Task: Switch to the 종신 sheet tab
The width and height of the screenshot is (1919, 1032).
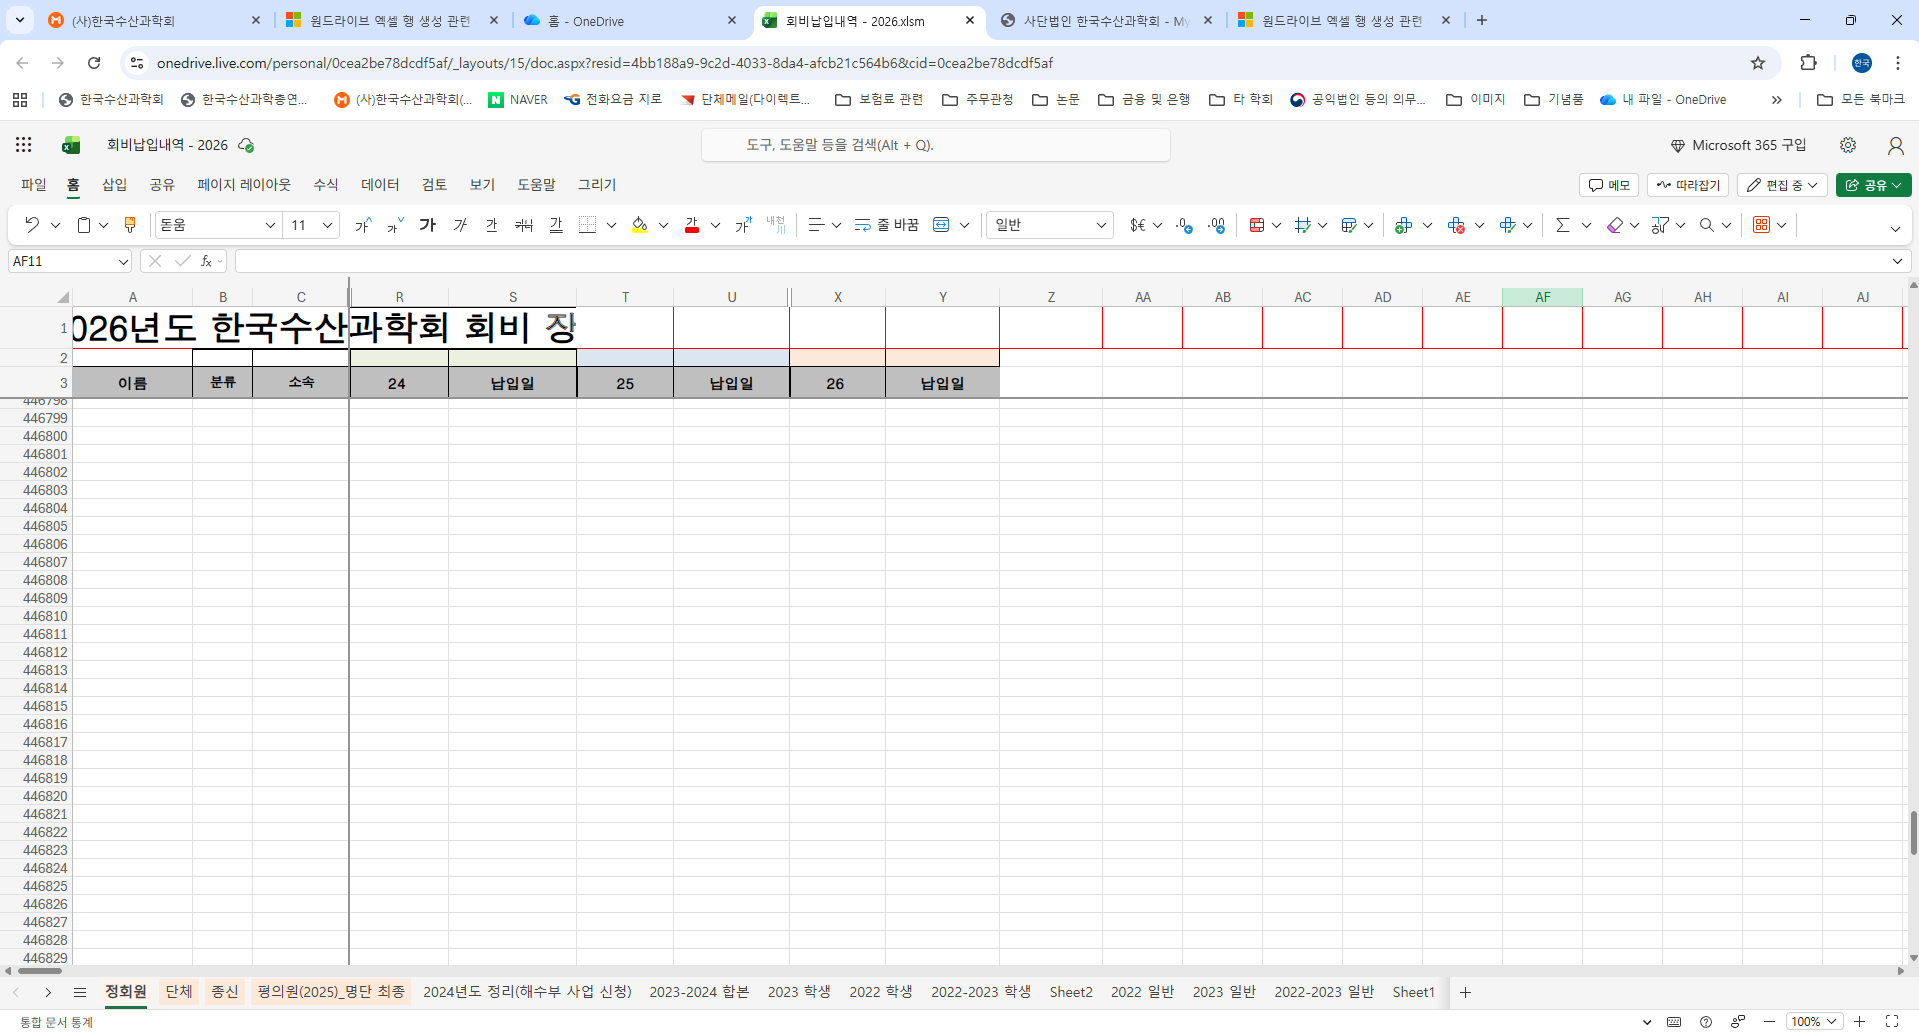Action: (x=225, y=992)
